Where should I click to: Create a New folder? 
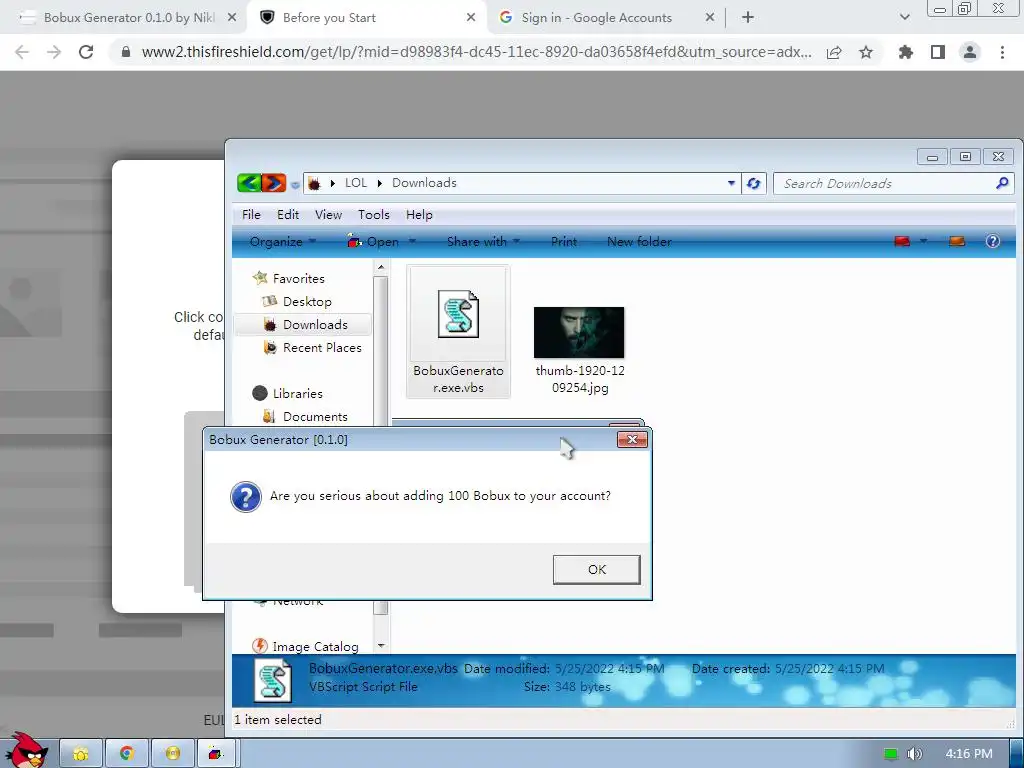point(639,242)
